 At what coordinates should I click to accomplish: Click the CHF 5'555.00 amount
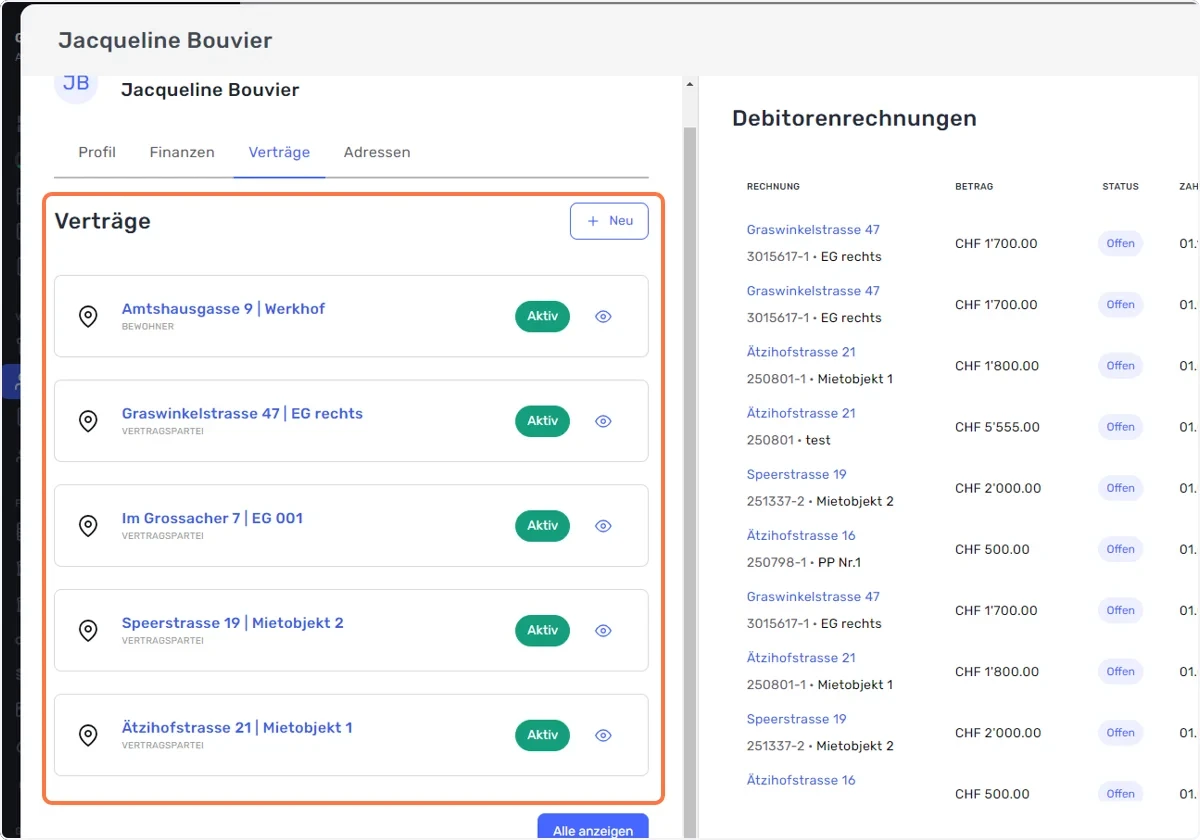(997, 427)
